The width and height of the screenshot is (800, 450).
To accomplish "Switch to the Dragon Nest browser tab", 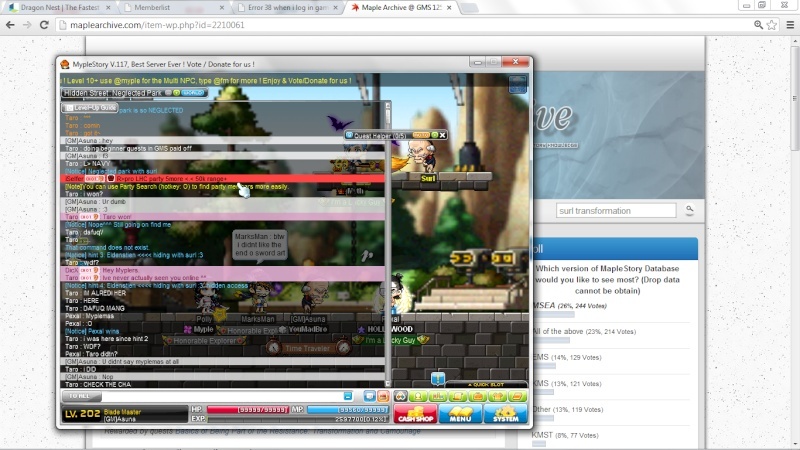I will pos(59,8).
